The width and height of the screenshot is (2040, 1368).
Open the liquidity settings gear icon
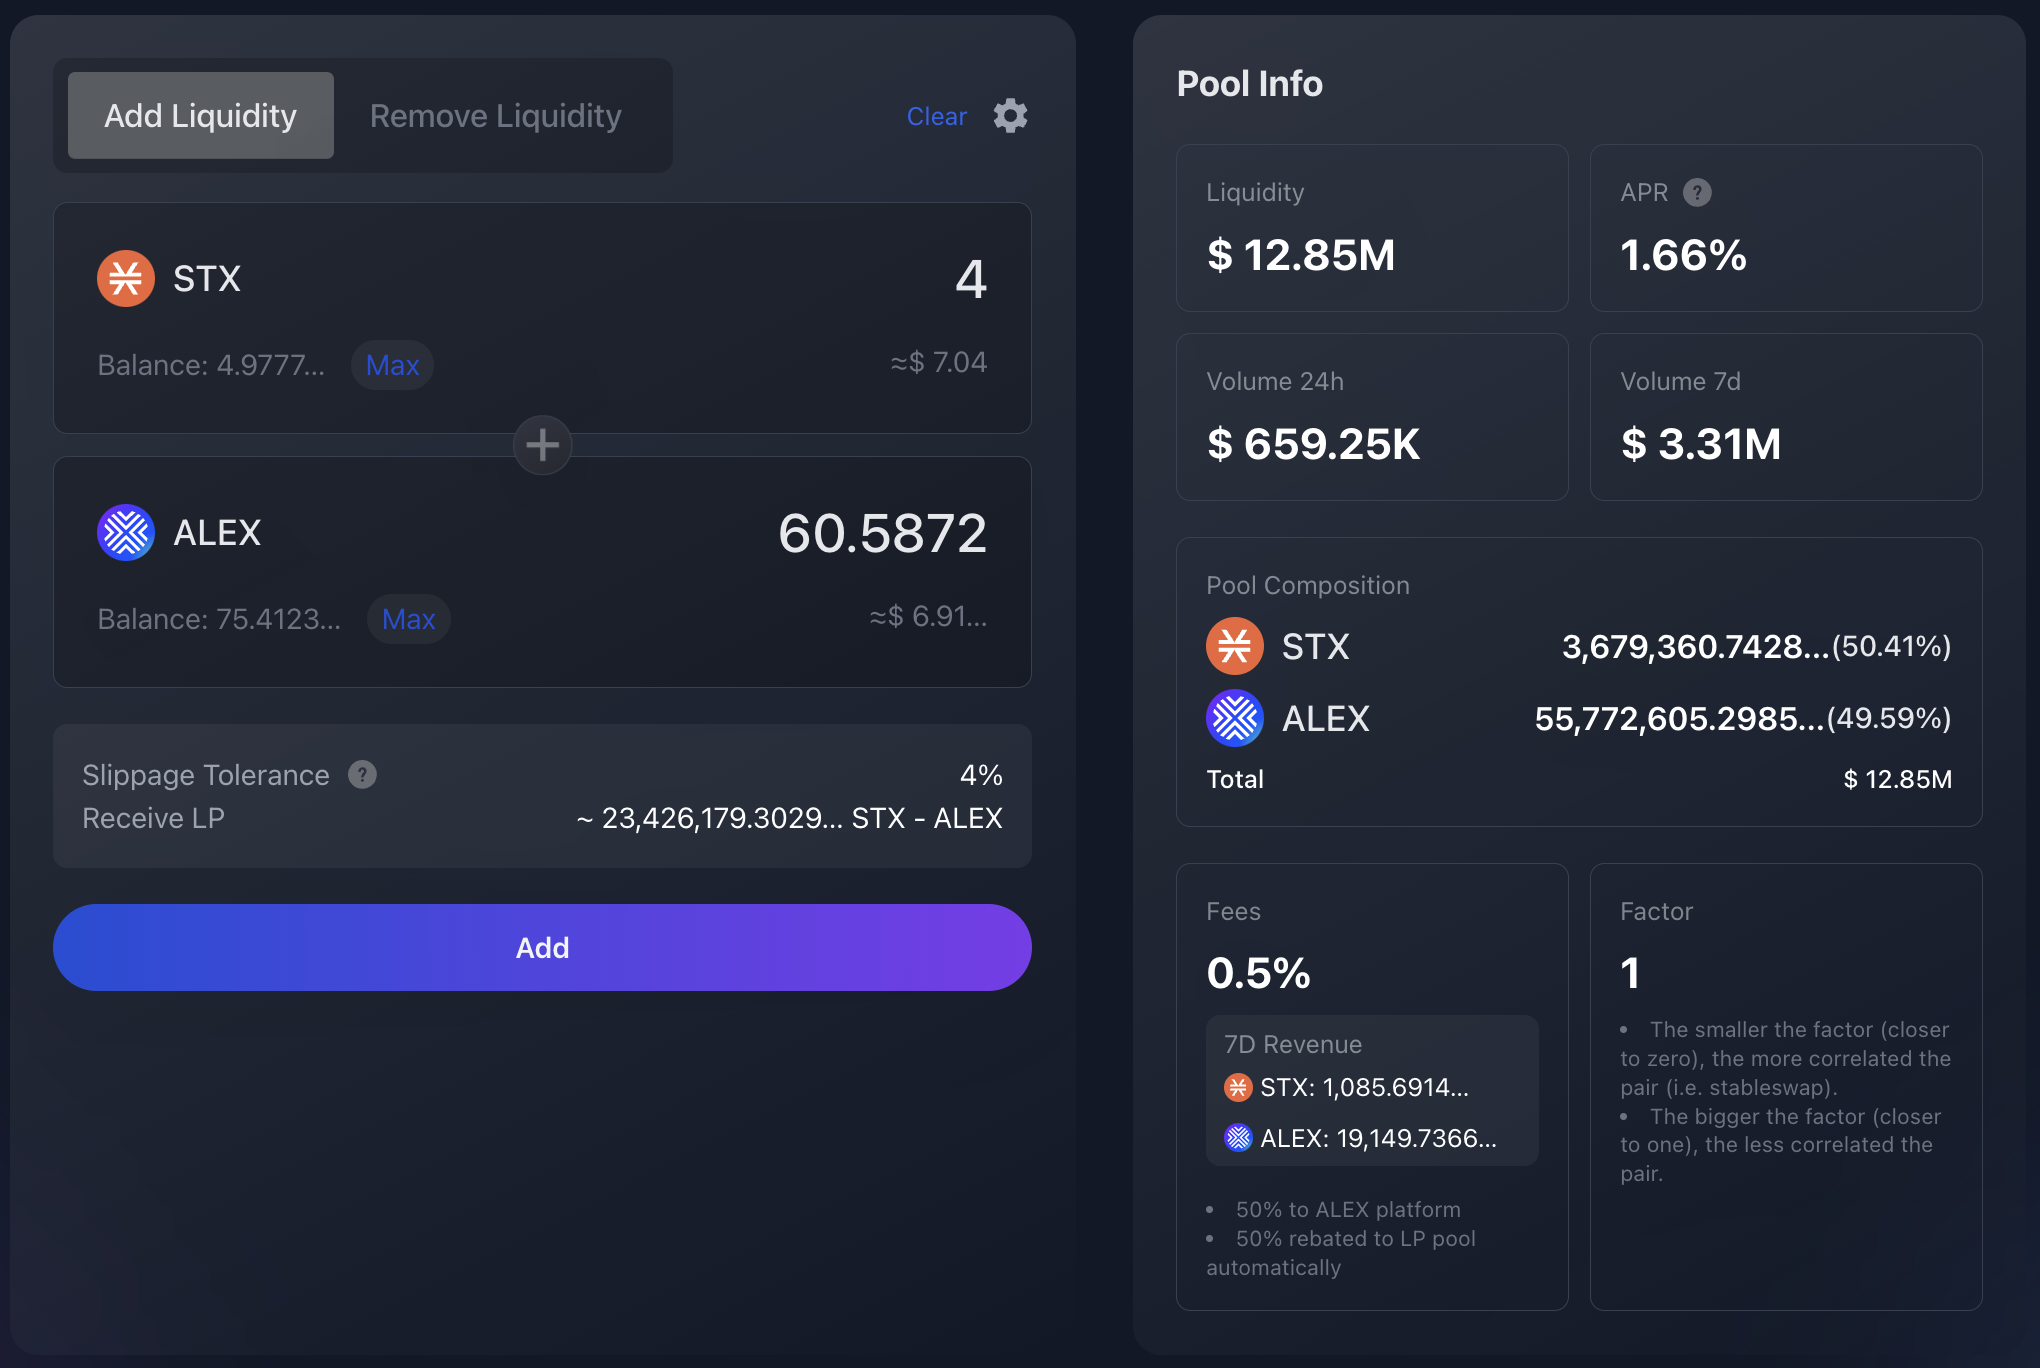[1010, 116]
